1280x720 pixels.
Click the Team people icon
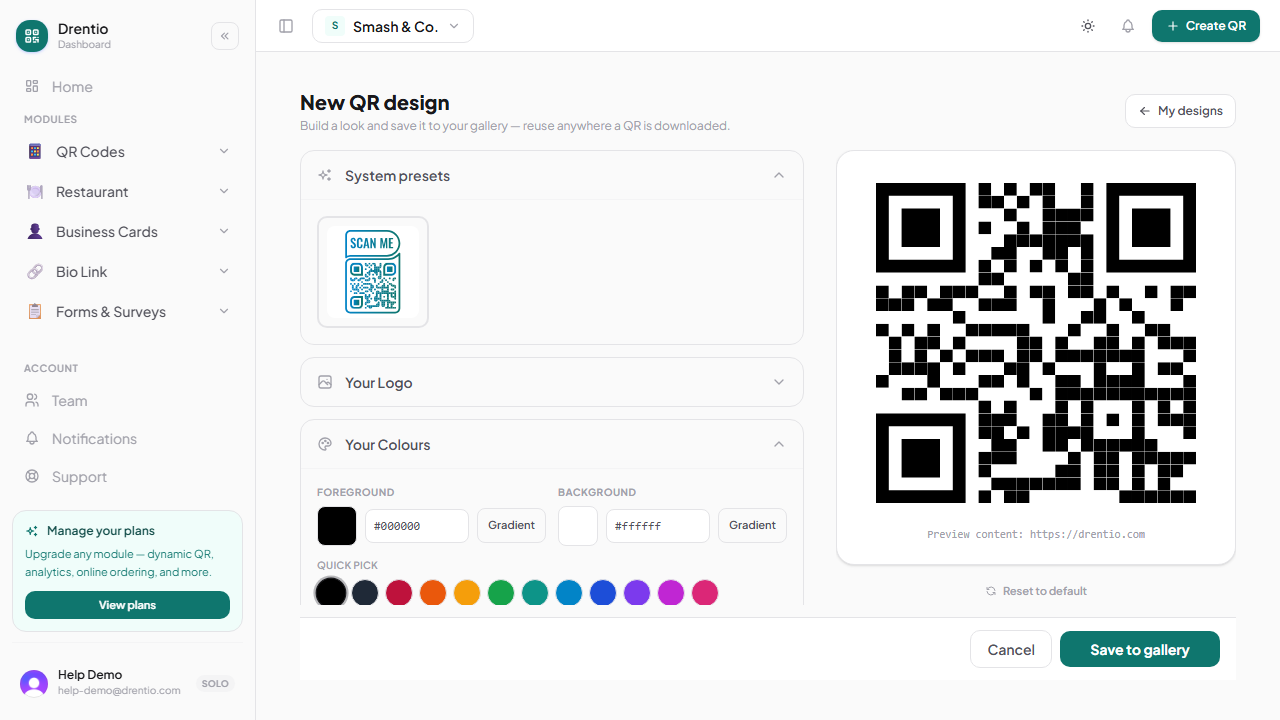32,401
